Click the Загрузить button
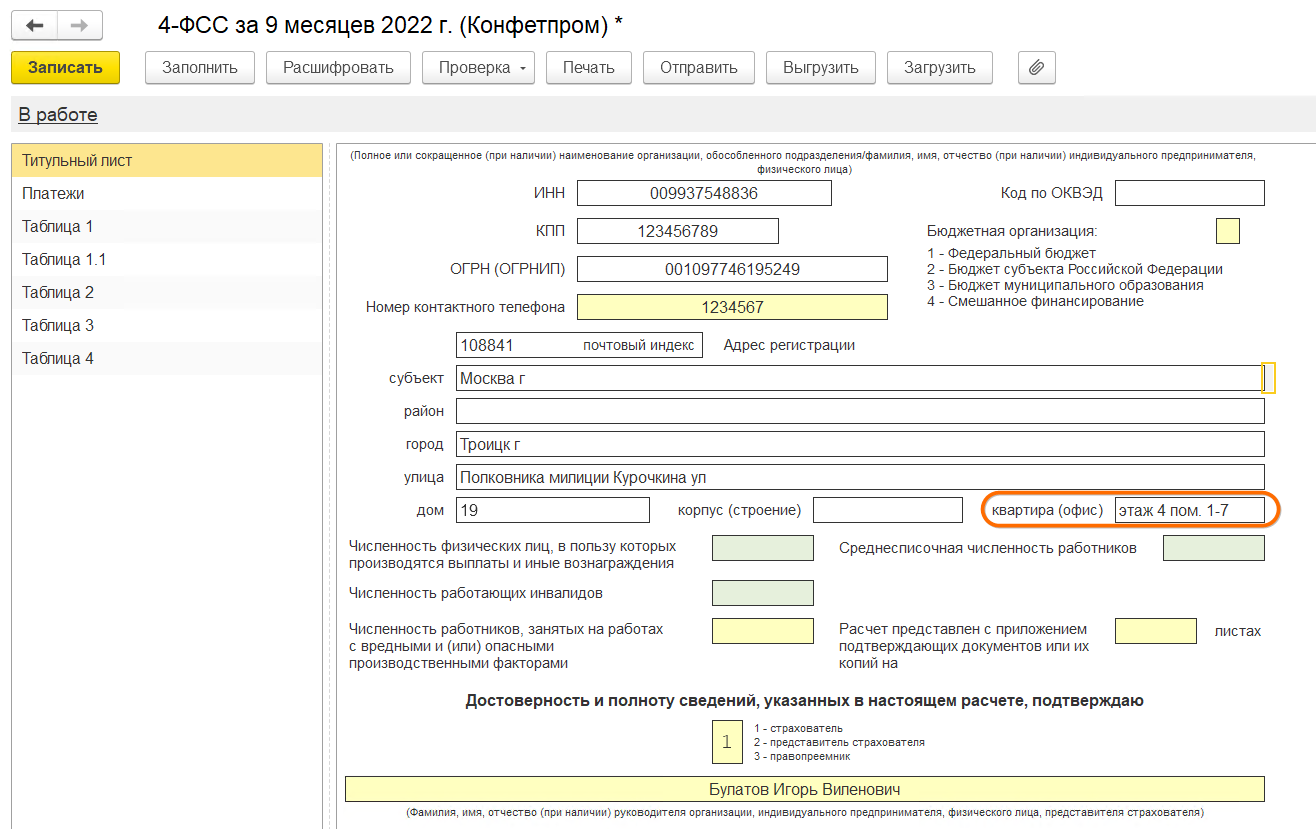This screenshot has height=829, width=1316. pos(940,68)
